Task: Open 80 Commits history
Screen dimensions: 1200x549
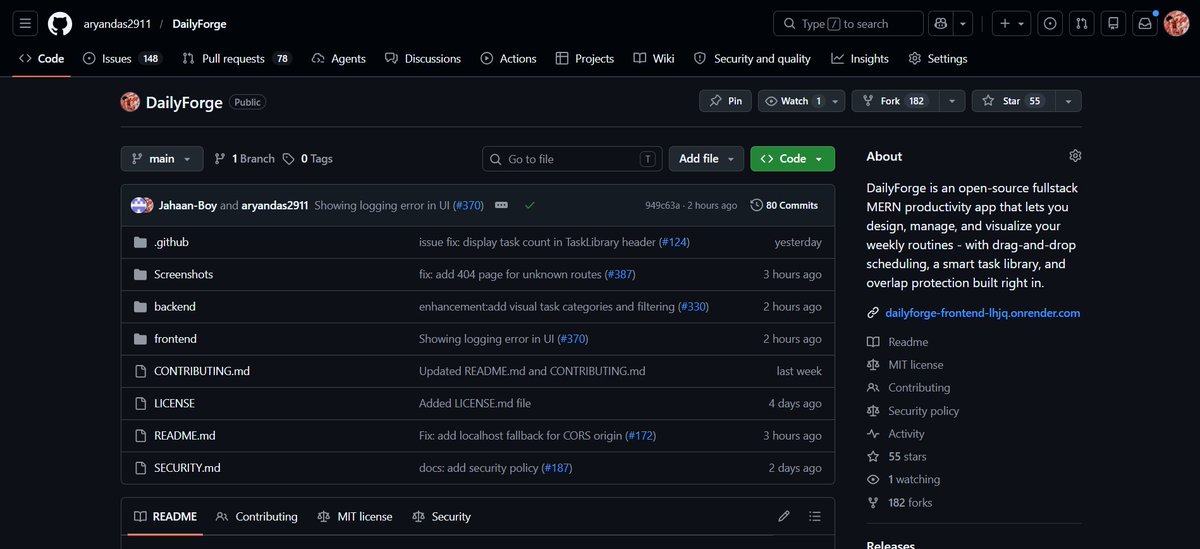Action: pos(784,205)
